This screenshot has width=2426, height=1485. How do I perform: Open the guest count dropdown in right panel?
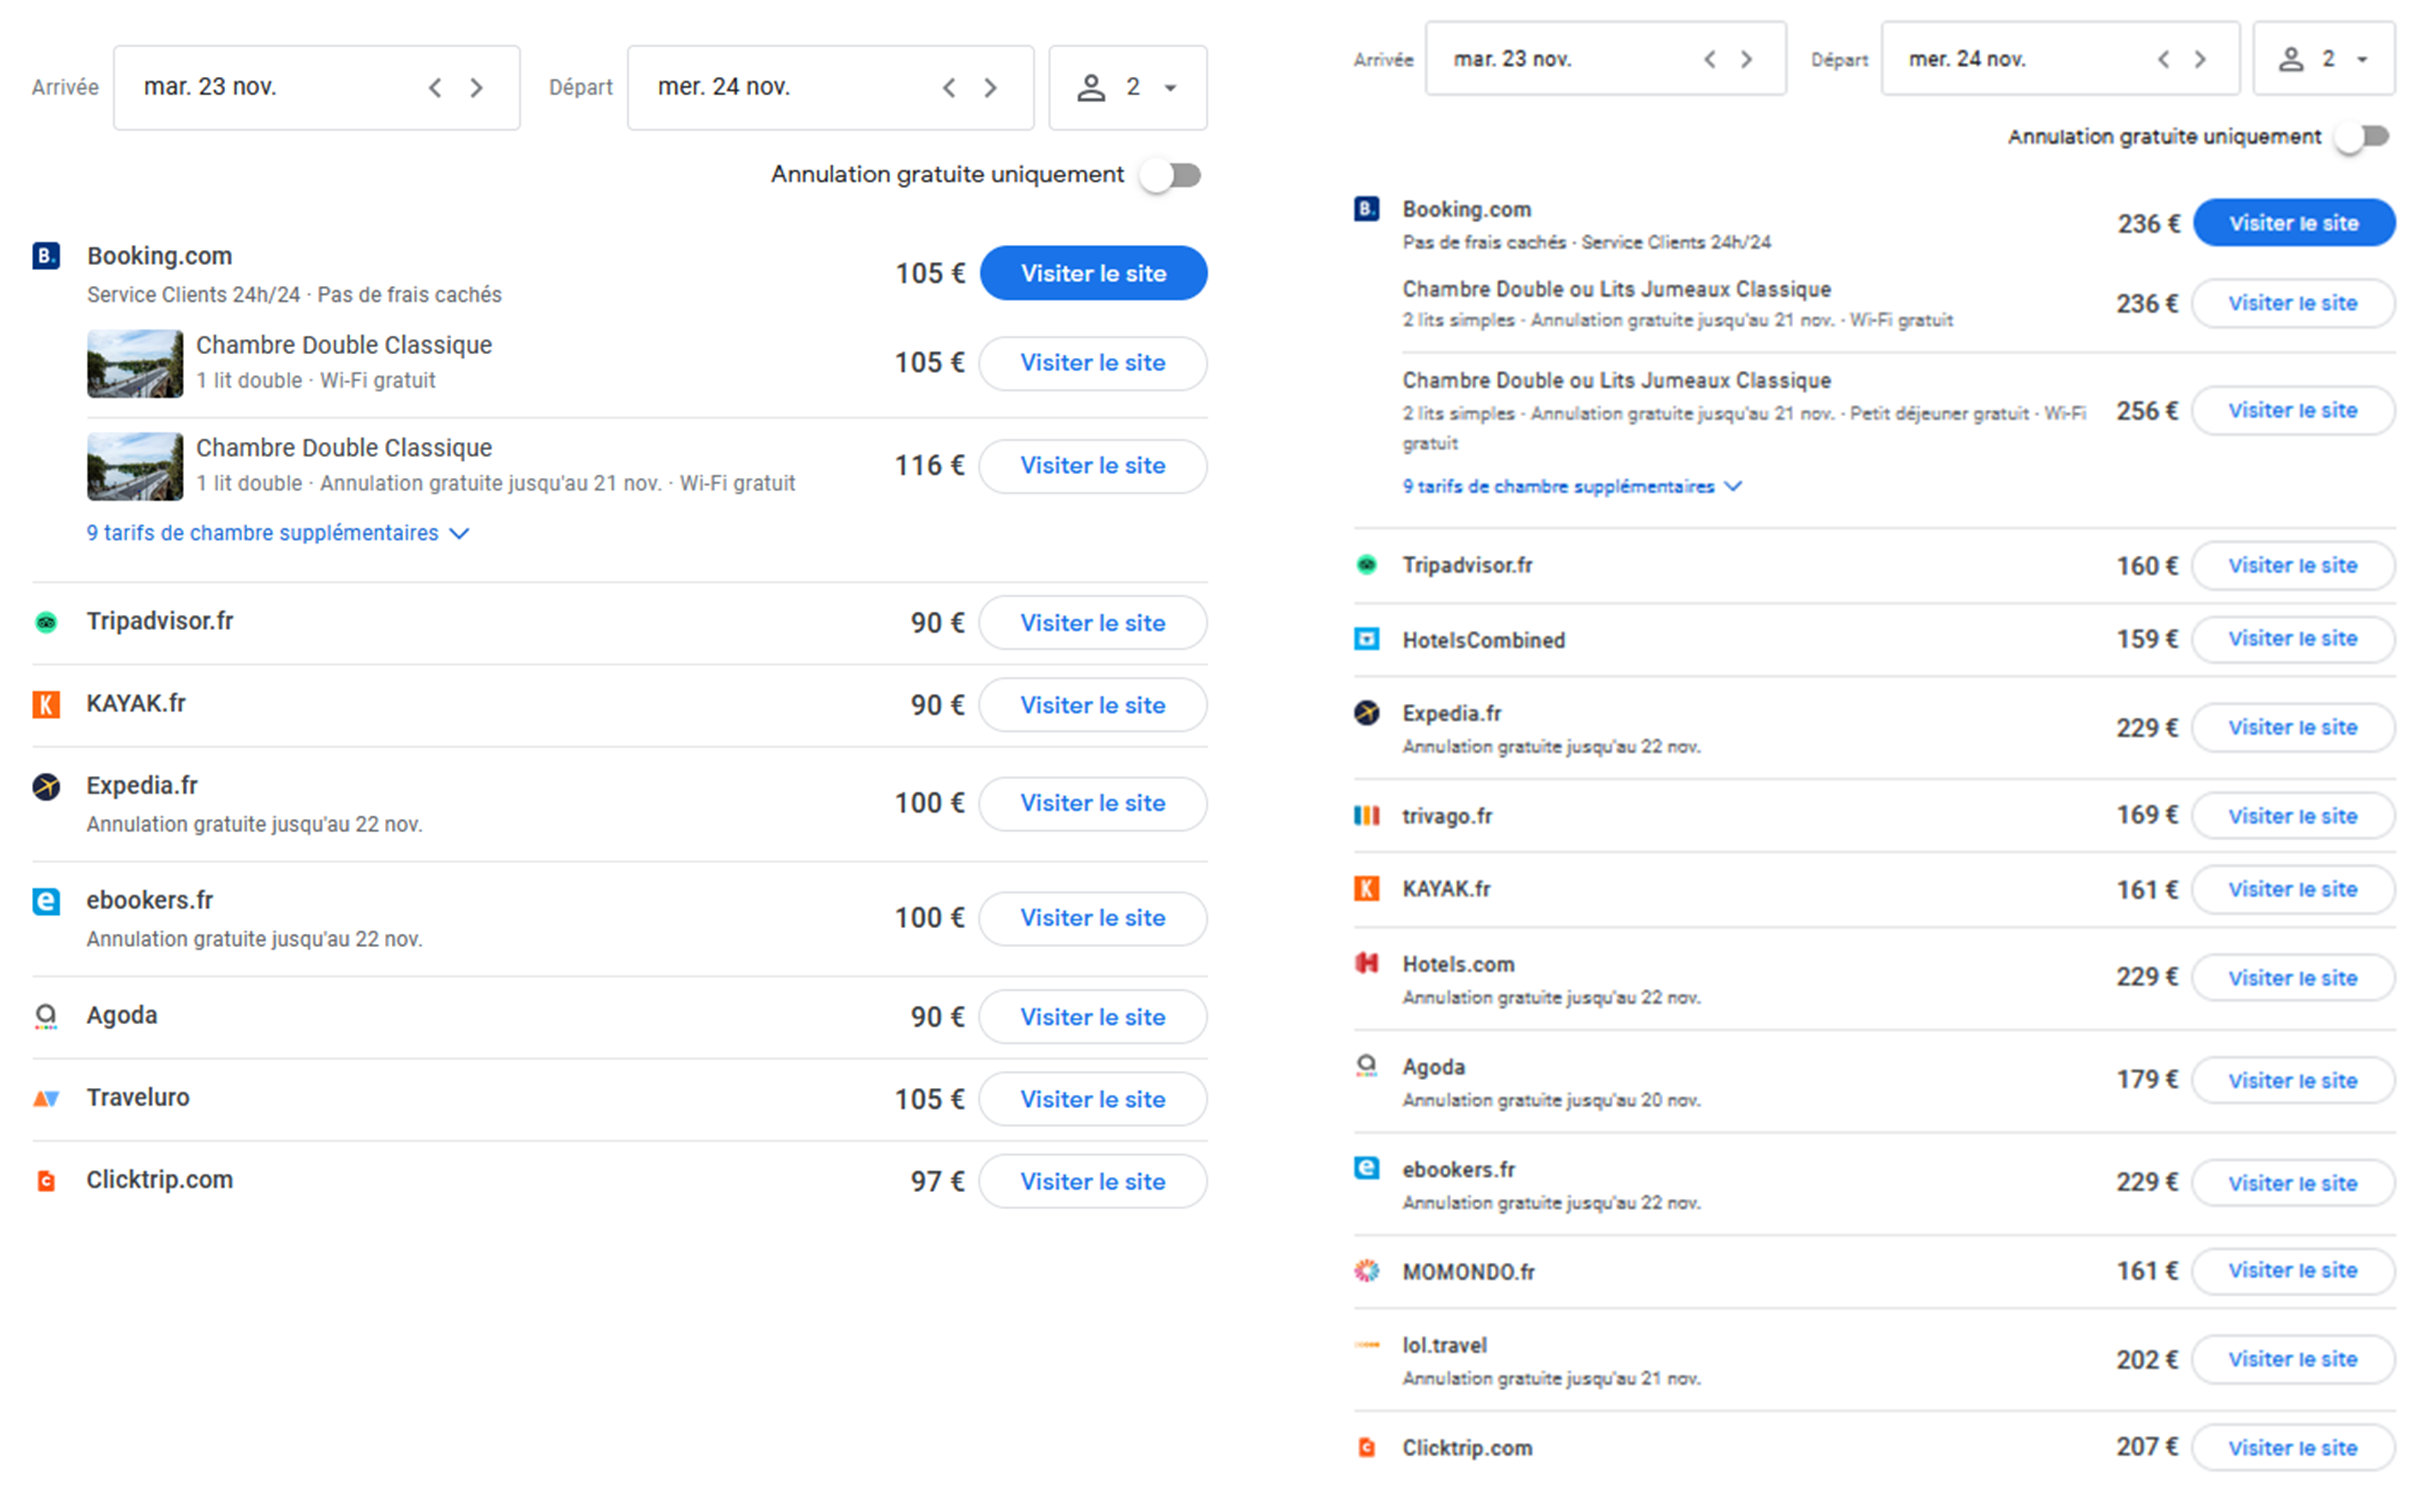pos(2324,59)
